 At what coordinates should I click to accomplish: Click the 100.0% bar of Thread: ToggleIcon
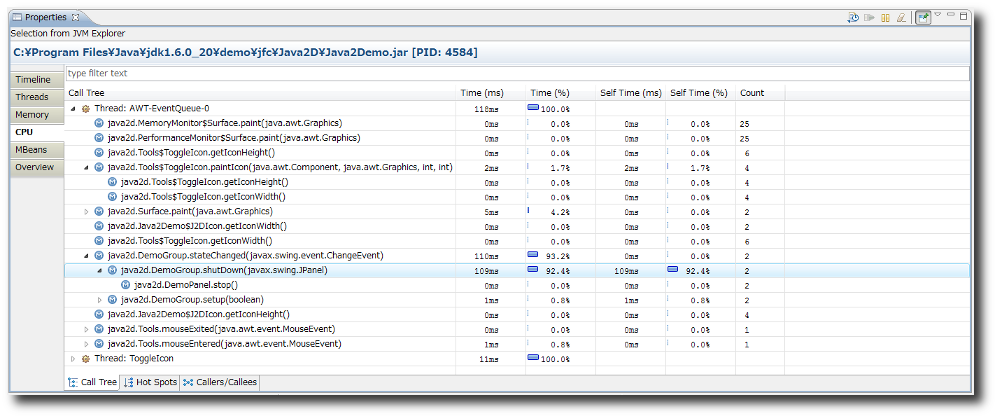pos(533,358)
